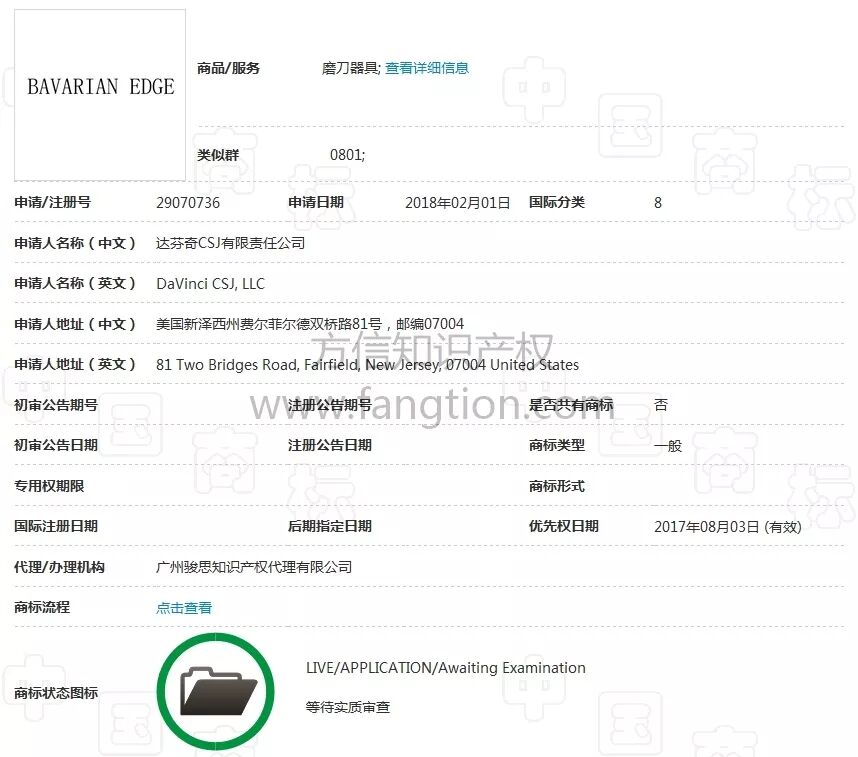
Task: Click the 后期指定日期 label
Action: tap(330, 527)
